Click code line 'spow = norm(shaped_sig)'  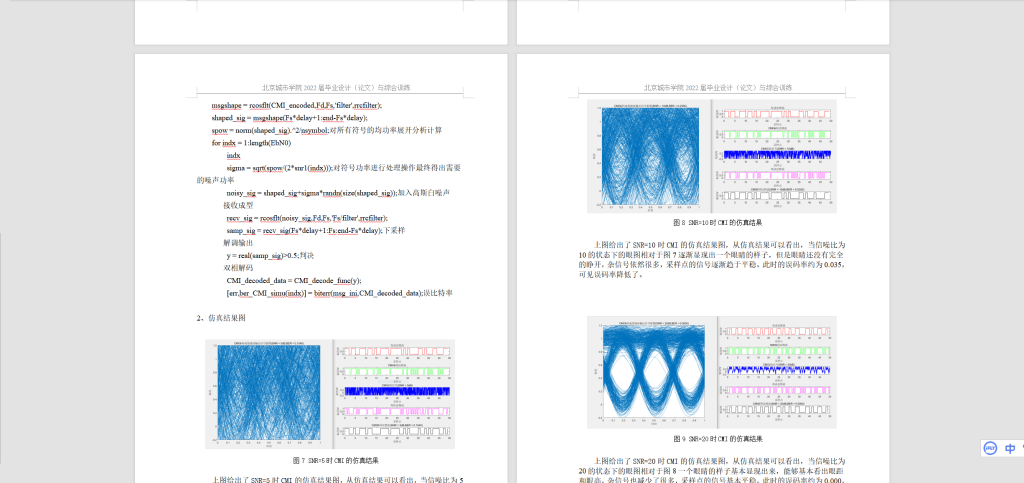327,131
